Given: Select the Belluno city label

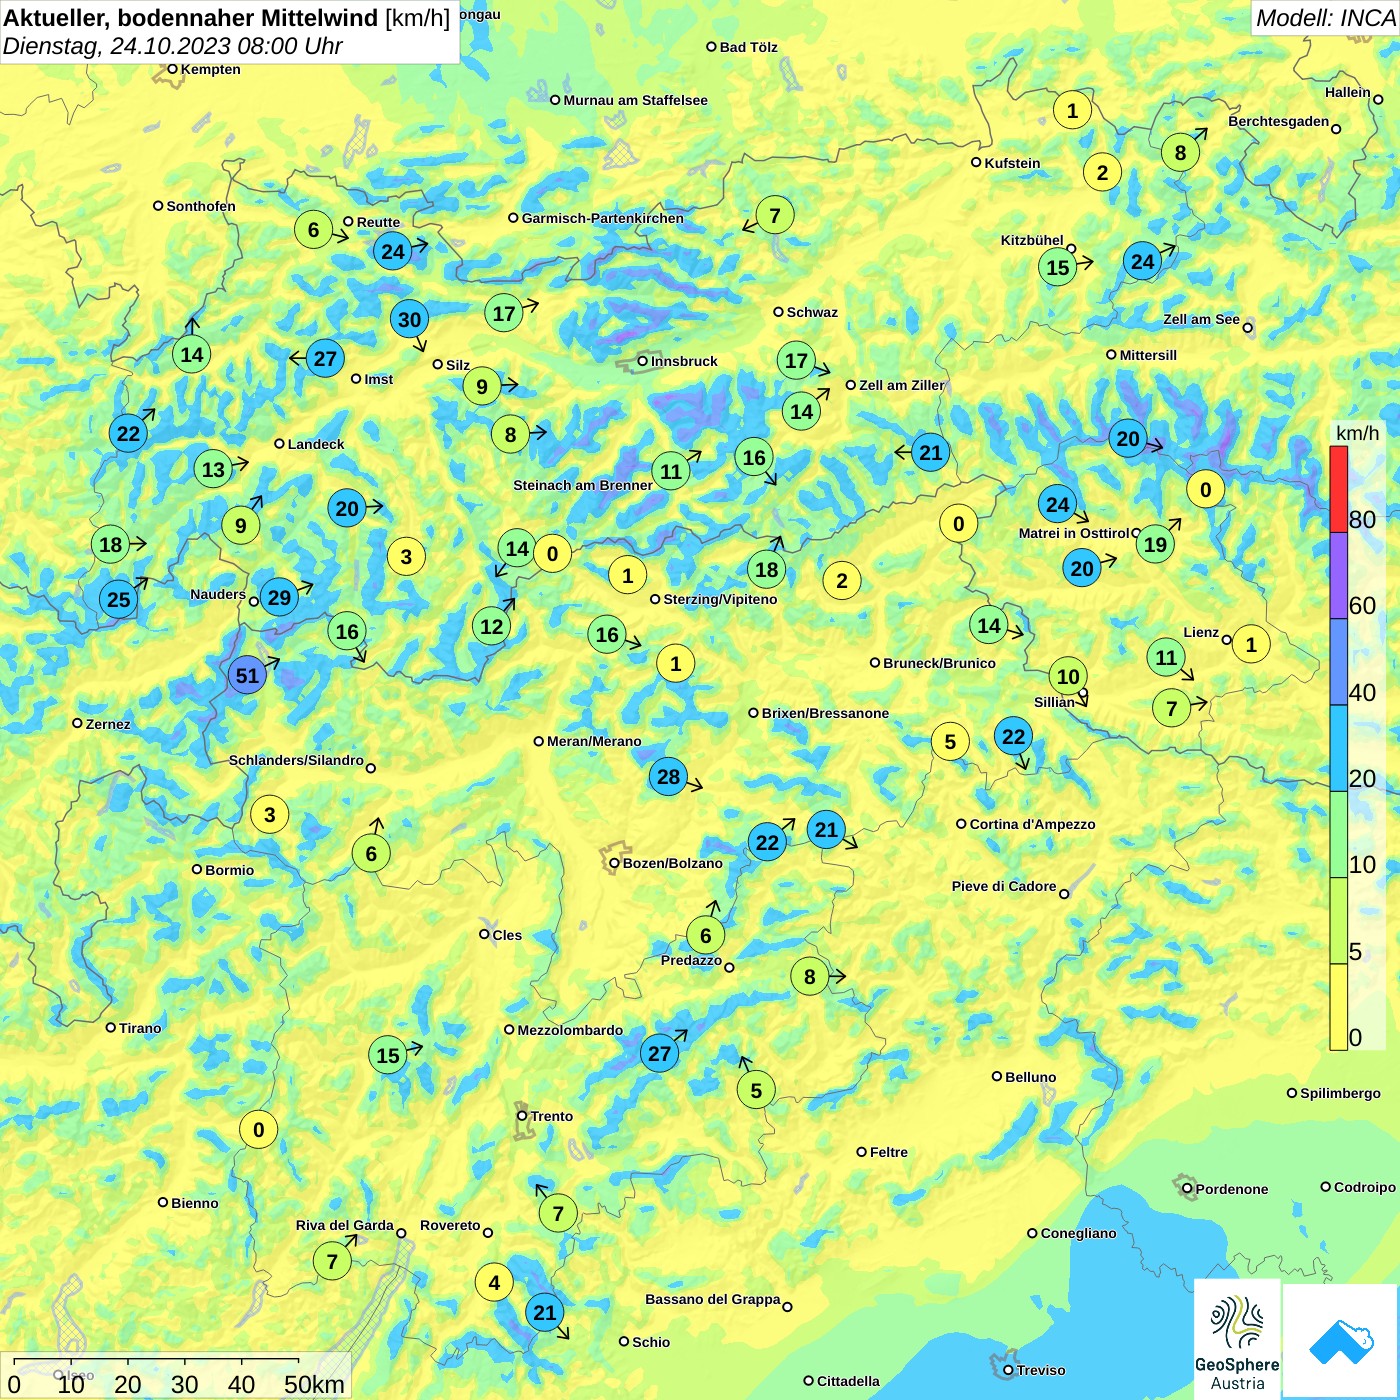Looking at the screenshot, I should (x=1031, y=1077).
